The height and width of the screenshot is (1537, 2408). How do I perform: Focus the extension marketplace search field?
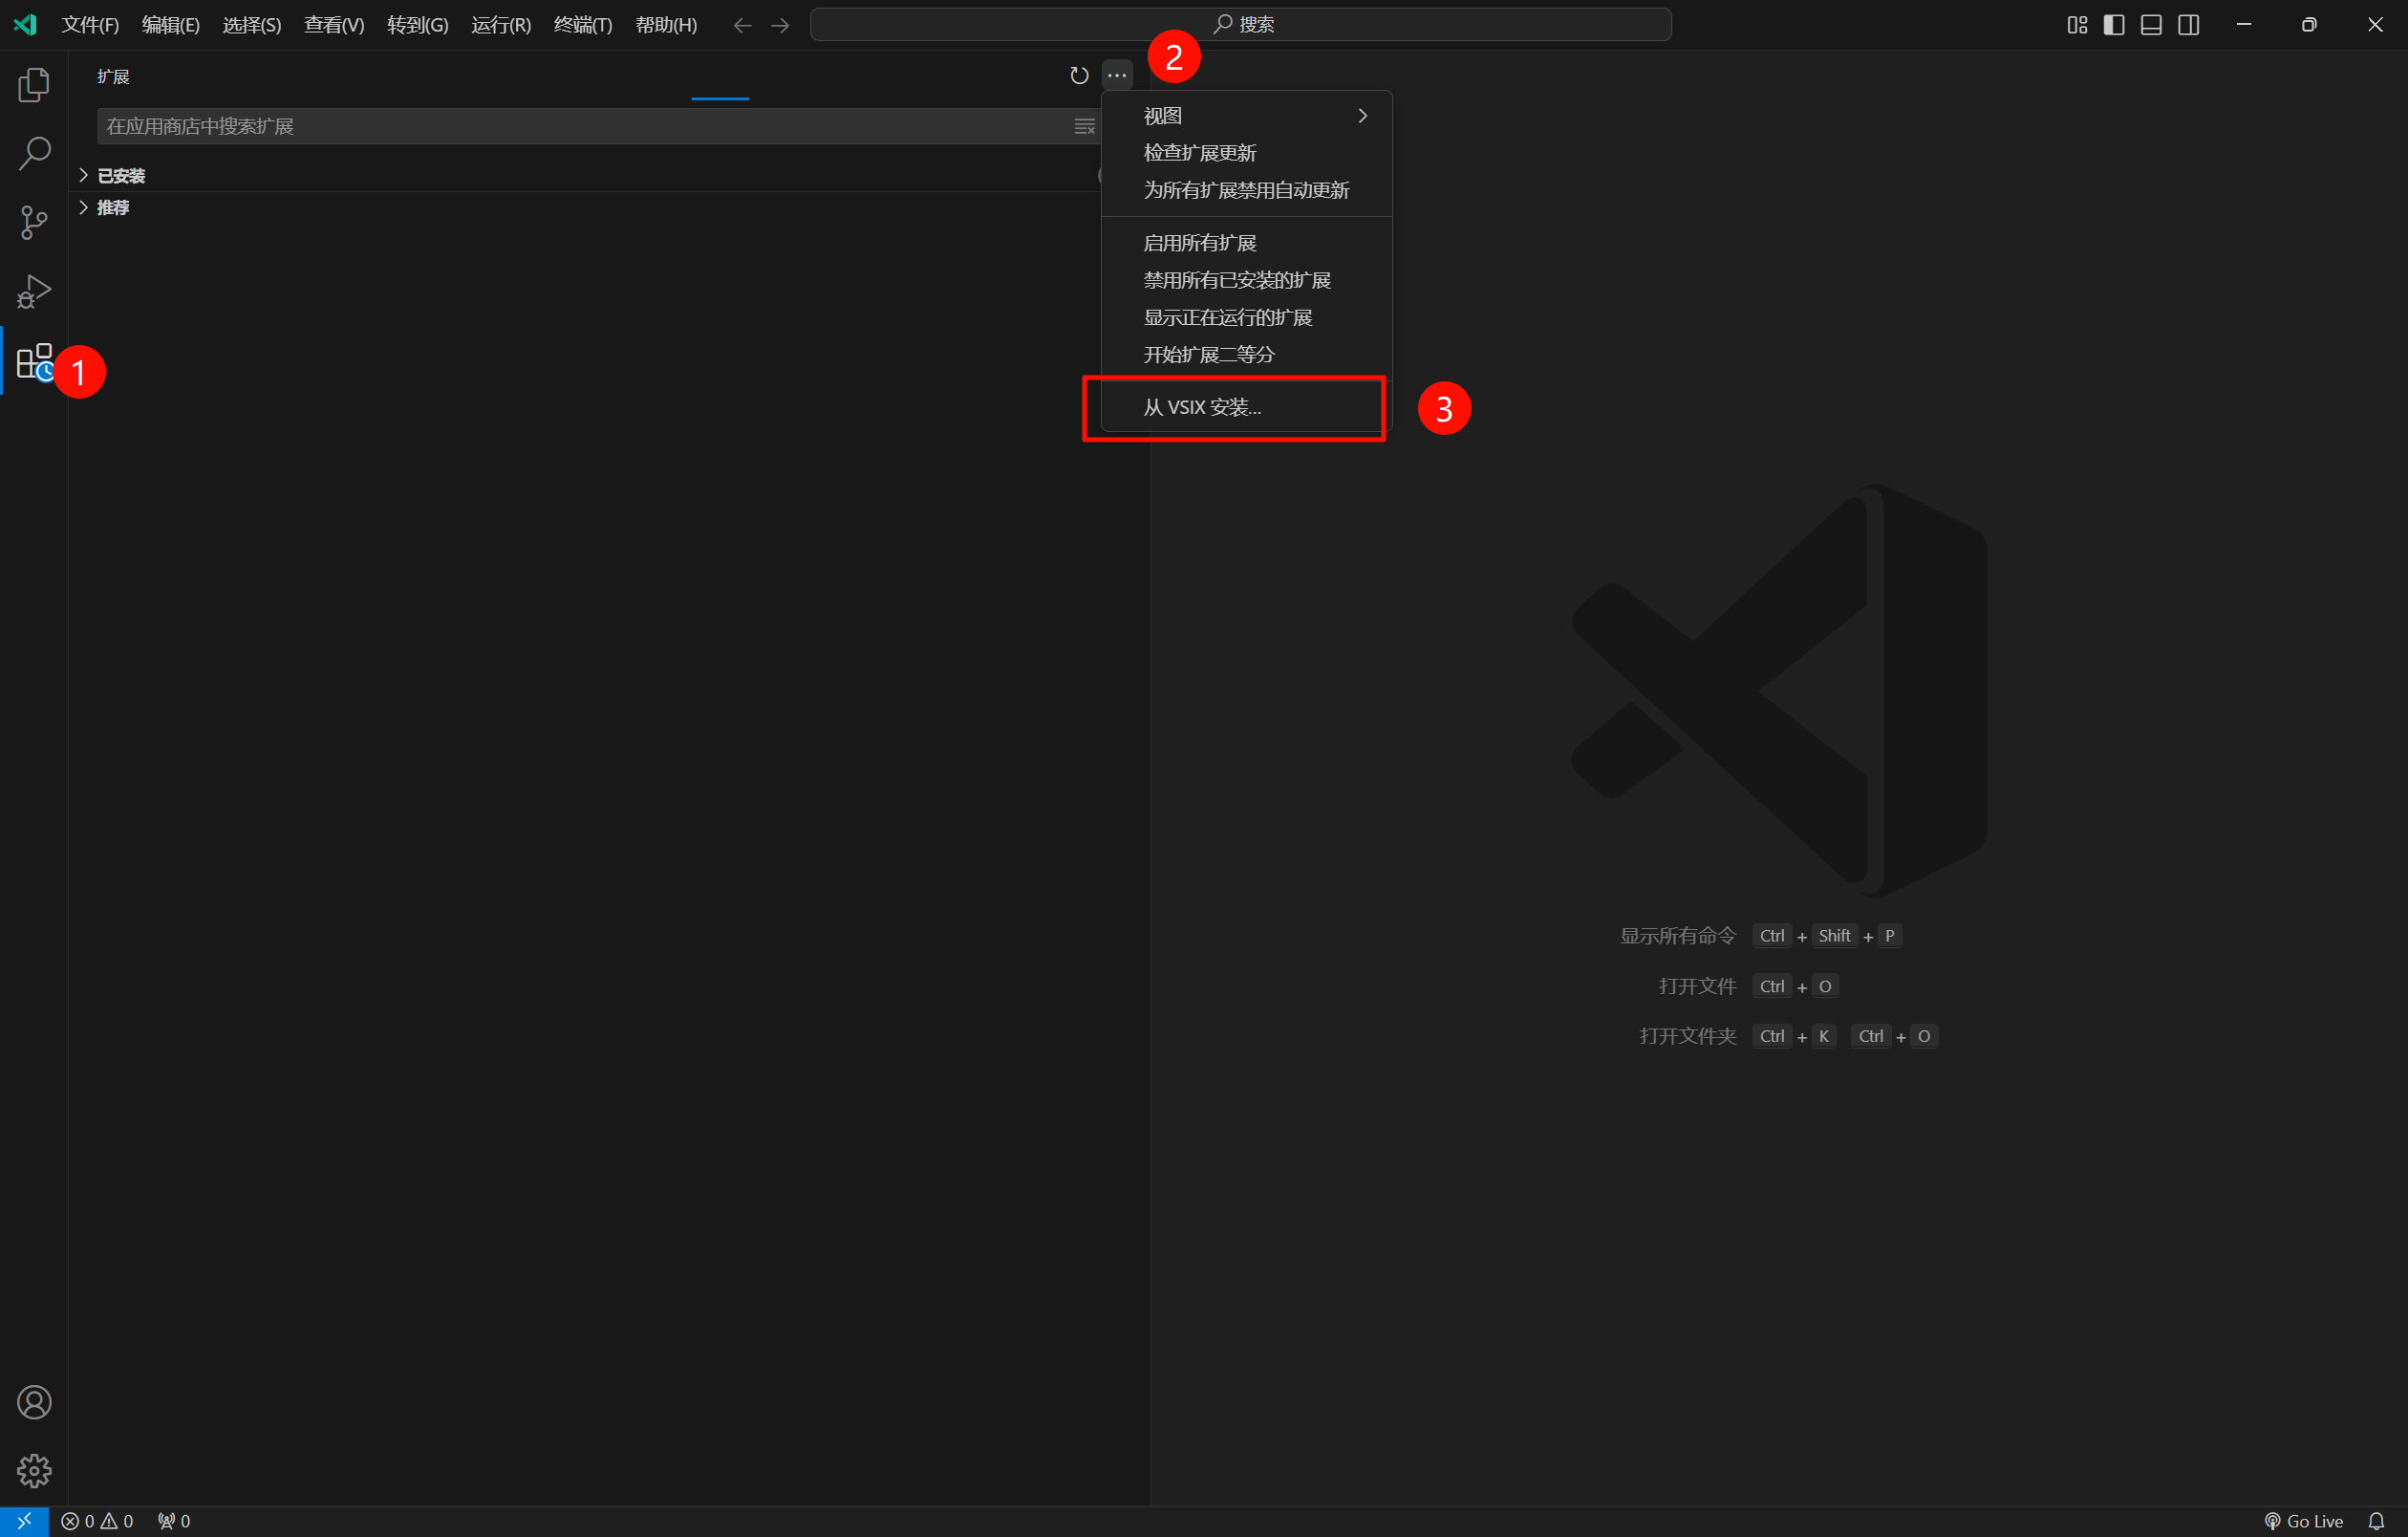point(580,127)
